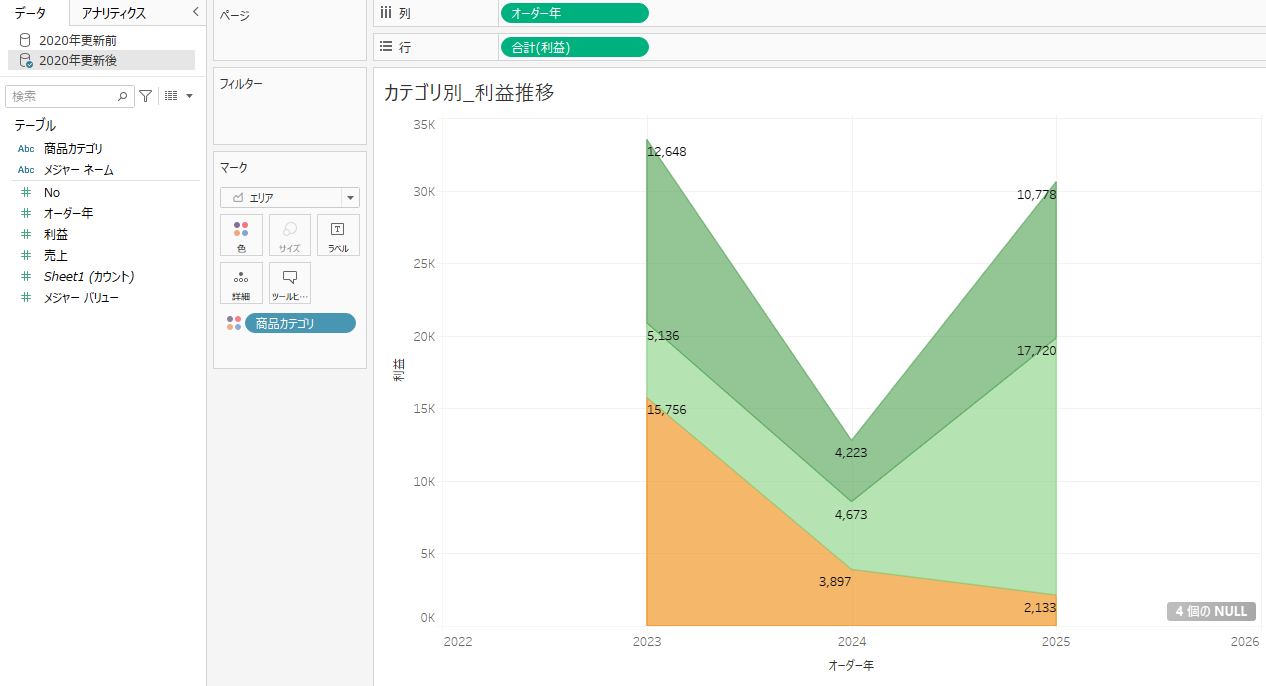Click the 4 個の NULL indicator
Viewport: 1266px width, 686px height.
[1210, 611]
